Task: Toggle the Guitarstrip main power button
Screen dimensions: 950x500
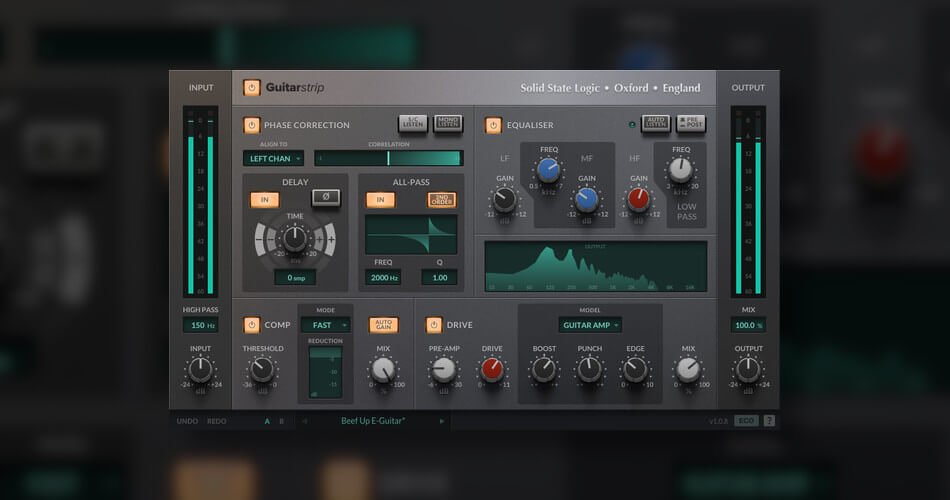Action: point(251,88)
